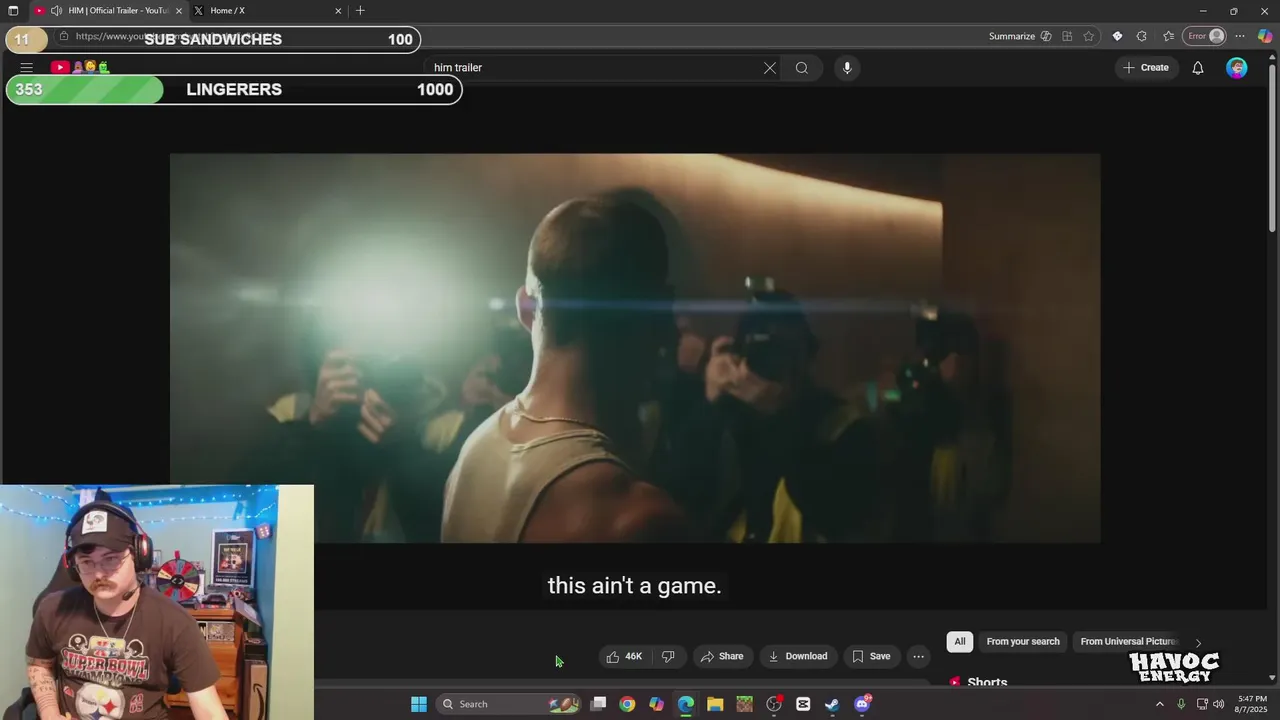Submit search with magnifier icon

point(802,68)
